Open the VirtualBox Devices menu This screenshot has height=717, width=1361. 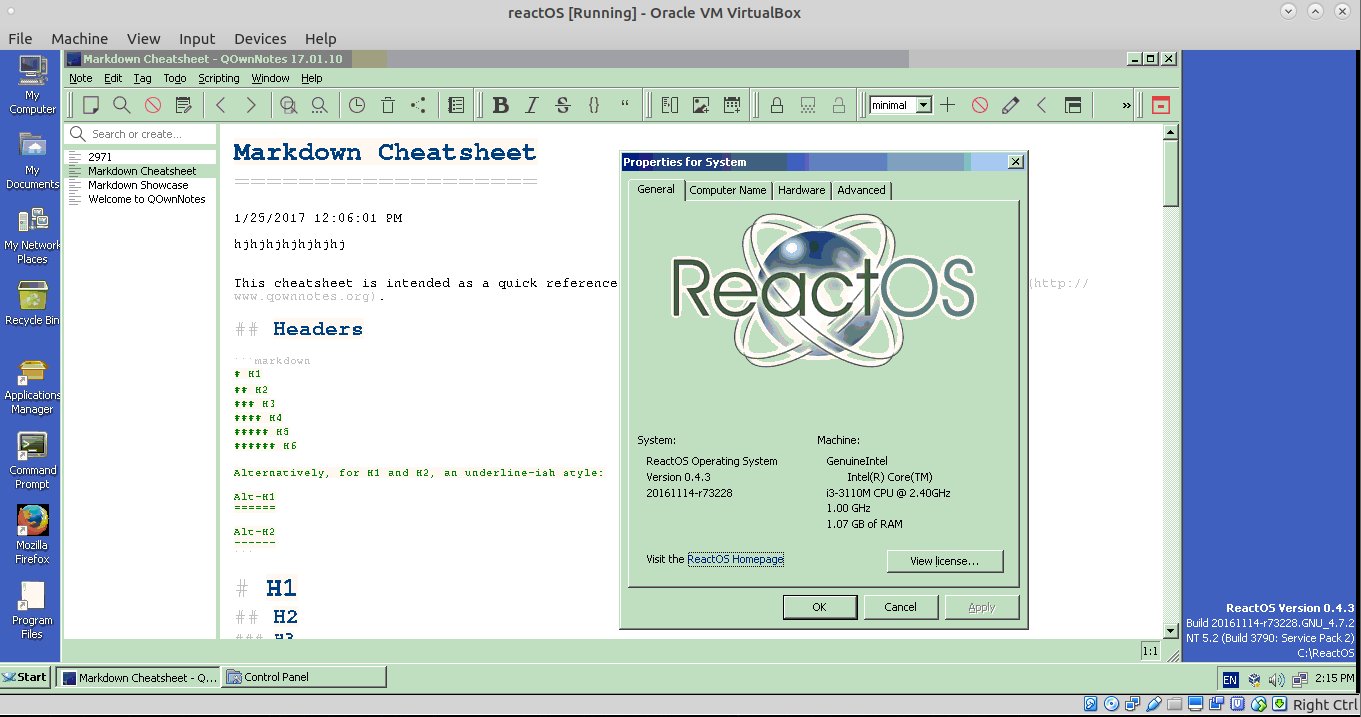point(260,38)
